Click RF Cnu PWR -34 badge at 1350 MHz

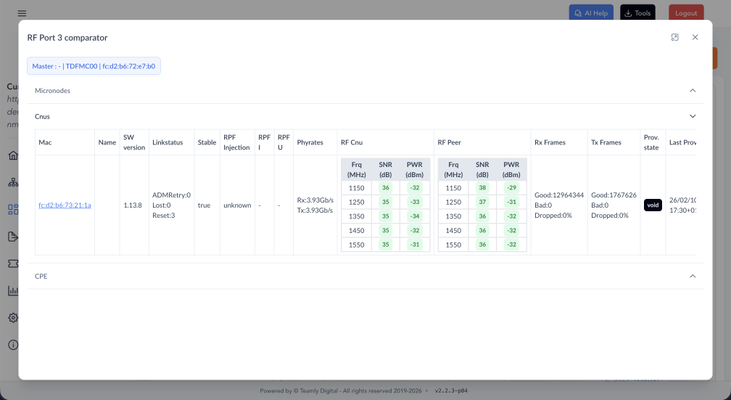(414, 216)
